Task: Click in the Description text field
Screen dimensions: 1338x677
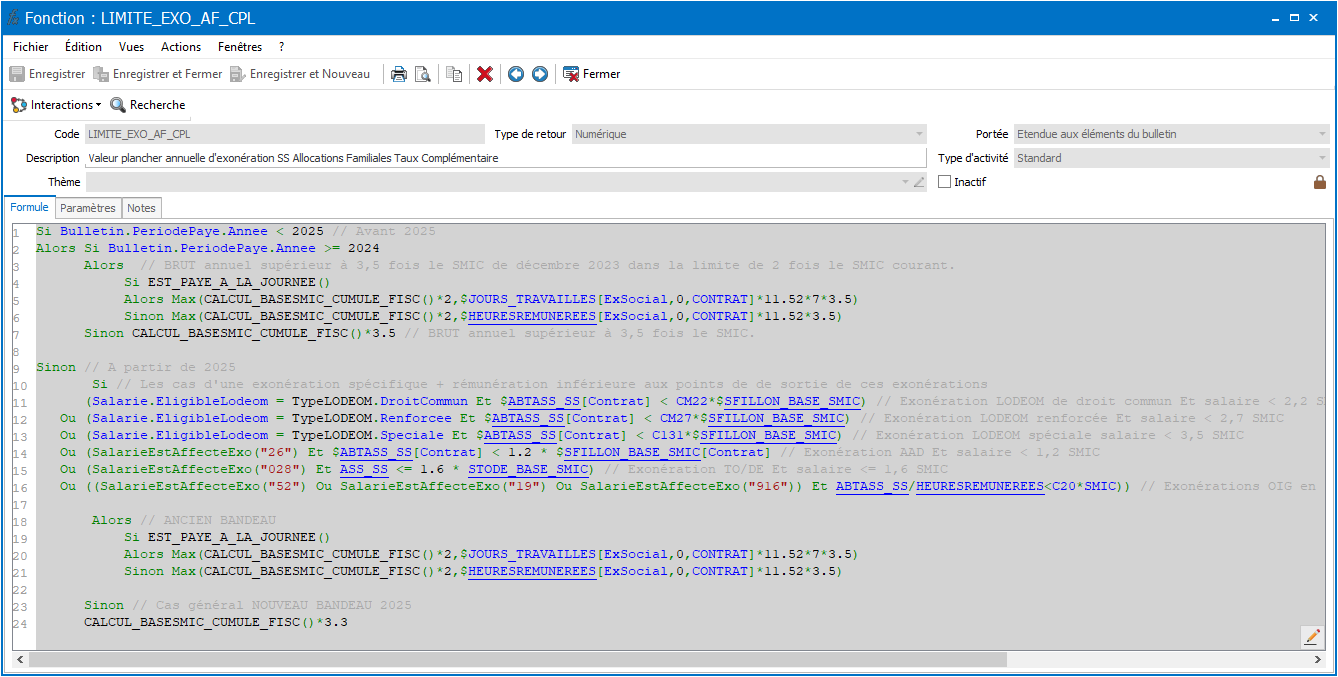Action: pos(506,158)
